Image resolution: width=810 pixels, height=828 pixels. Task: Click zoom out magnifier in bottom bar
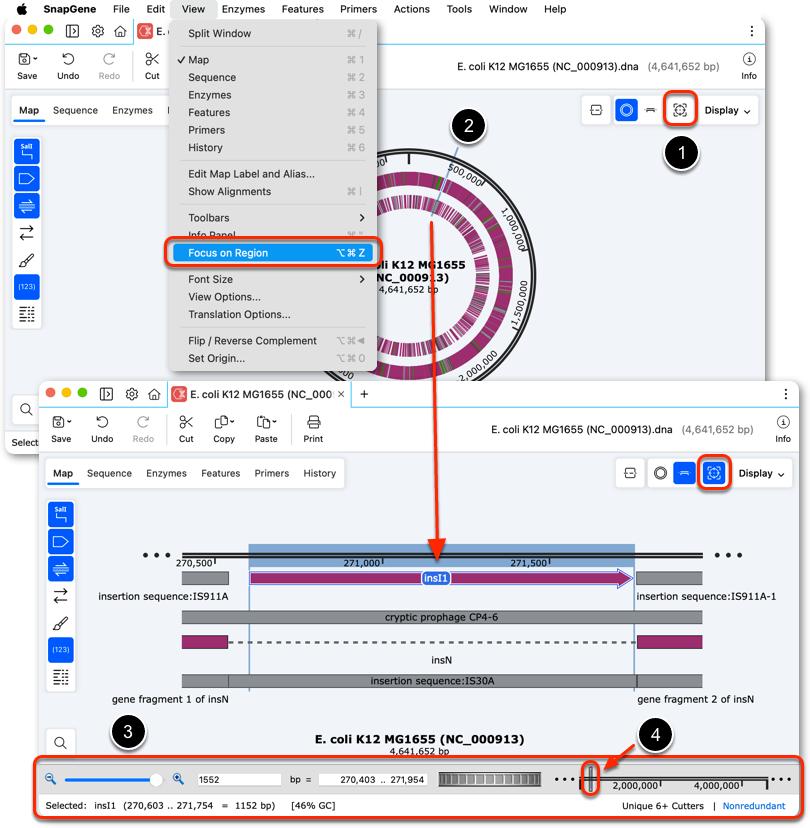coord(51,779)
